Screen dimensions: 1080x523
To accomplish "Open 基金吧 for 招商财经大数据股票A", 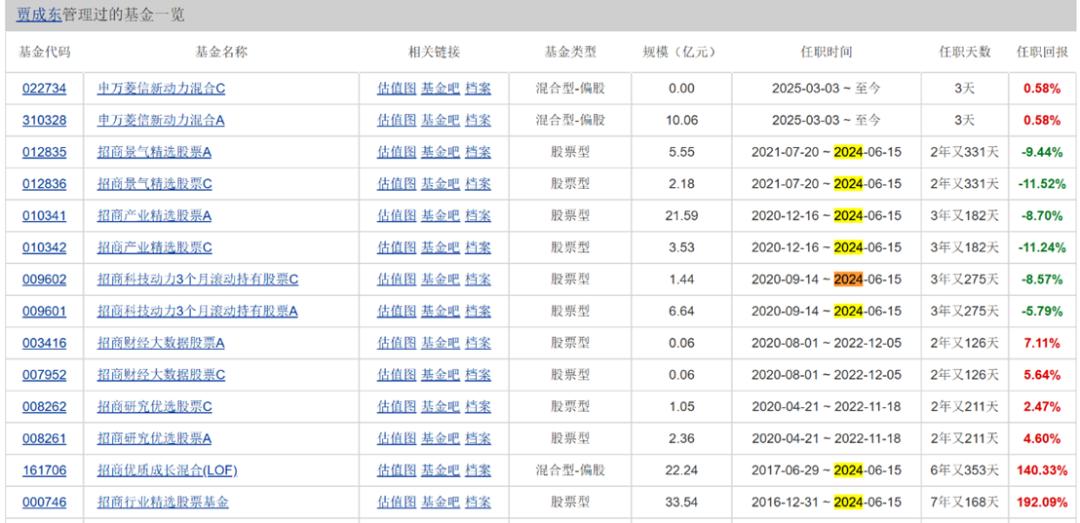I will tap(440, 343).
